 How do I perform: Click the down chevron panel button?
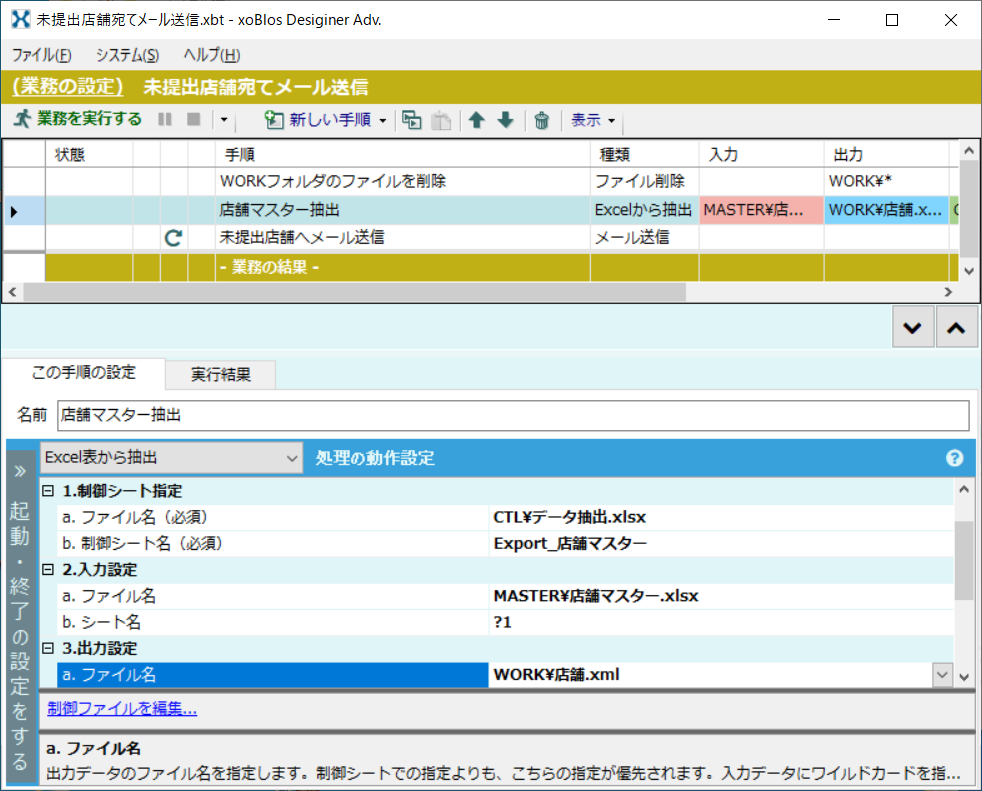pyautogui.click(x=912, y=327)
